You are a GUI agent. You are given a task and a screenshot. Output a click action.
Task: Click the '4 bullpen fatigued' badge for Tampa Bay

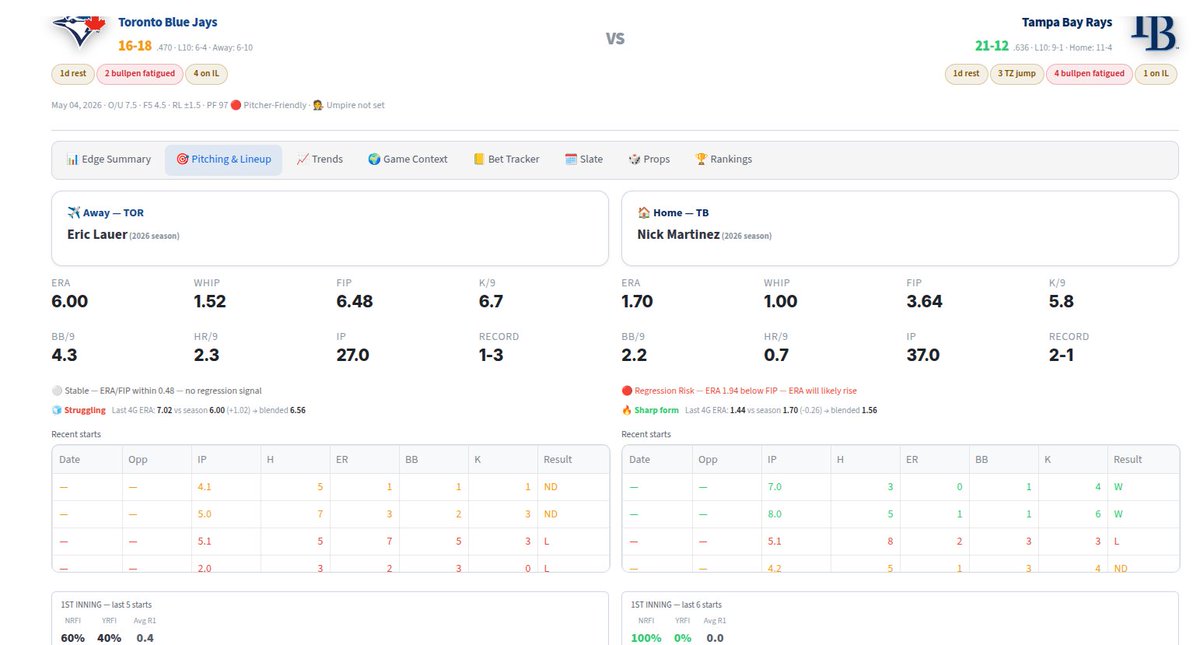click(x=1089, y=73)
